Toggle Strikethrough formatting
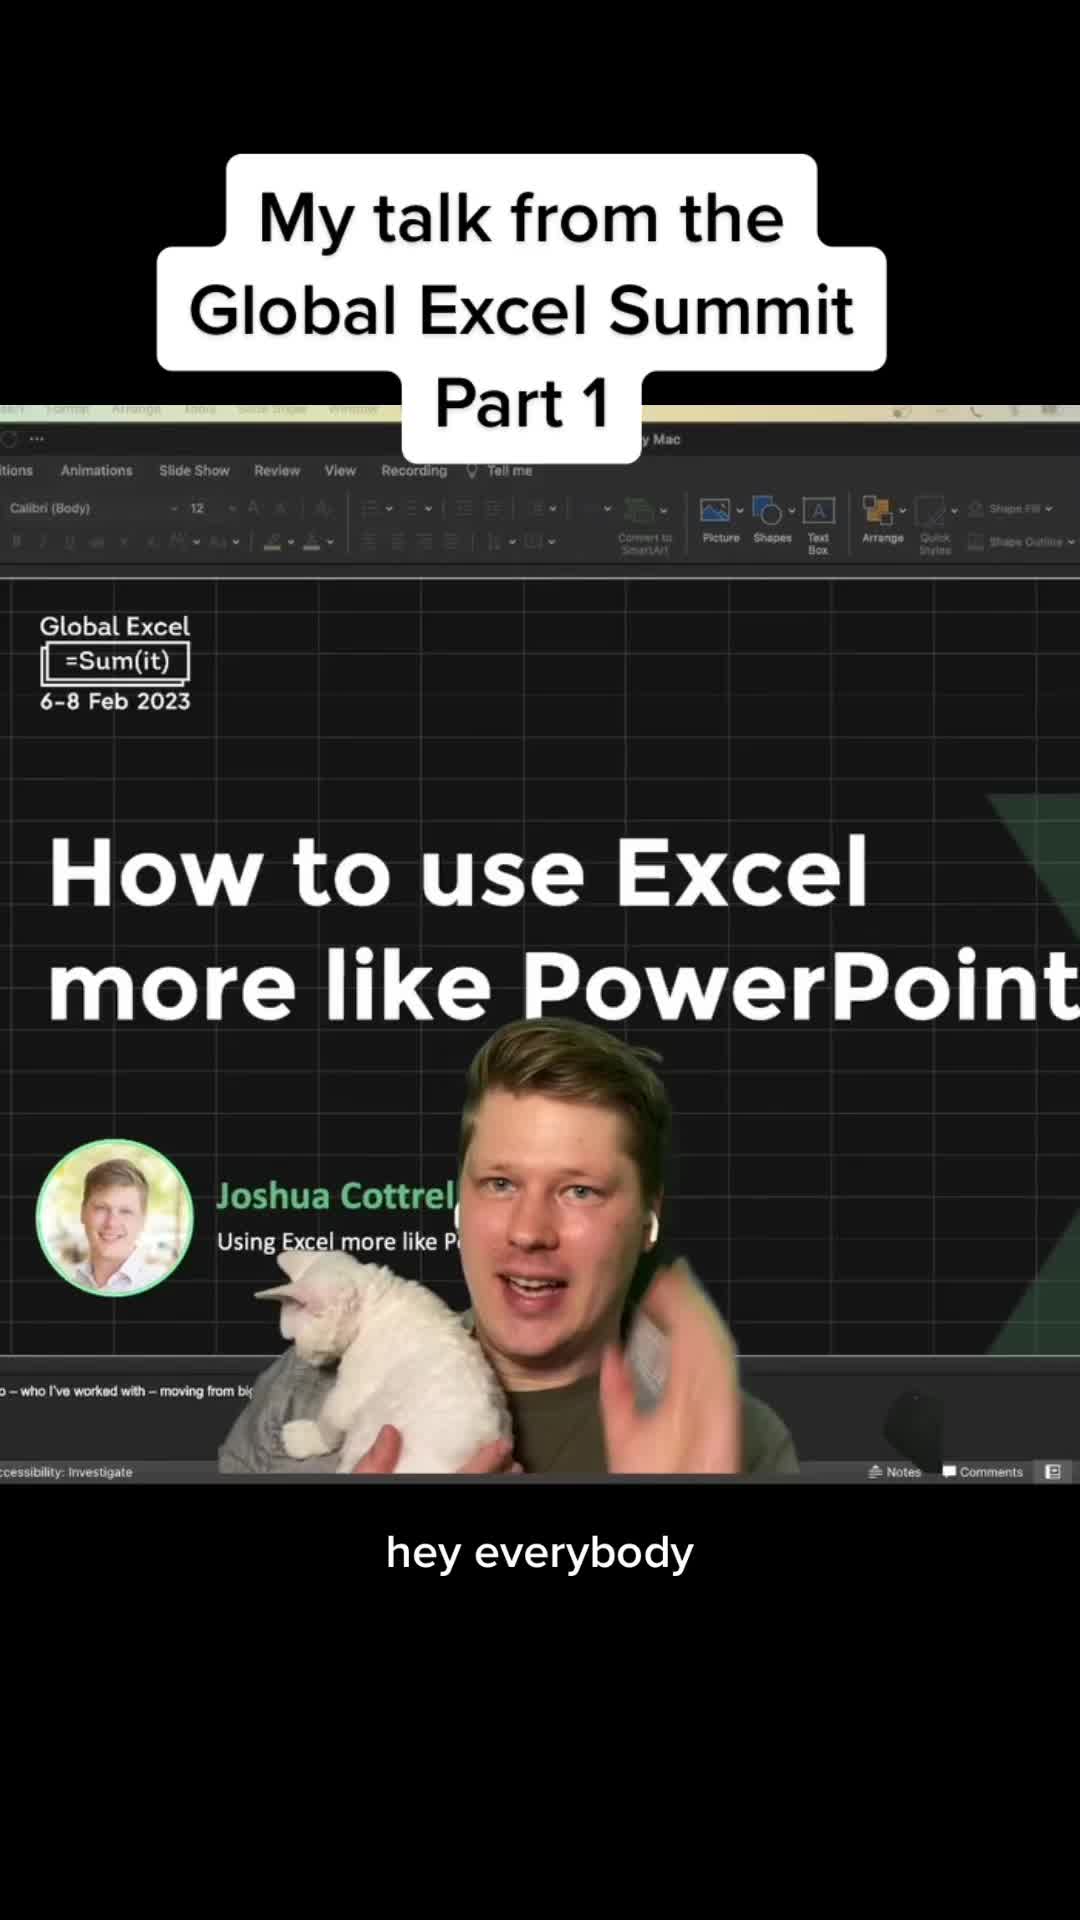 97,541
